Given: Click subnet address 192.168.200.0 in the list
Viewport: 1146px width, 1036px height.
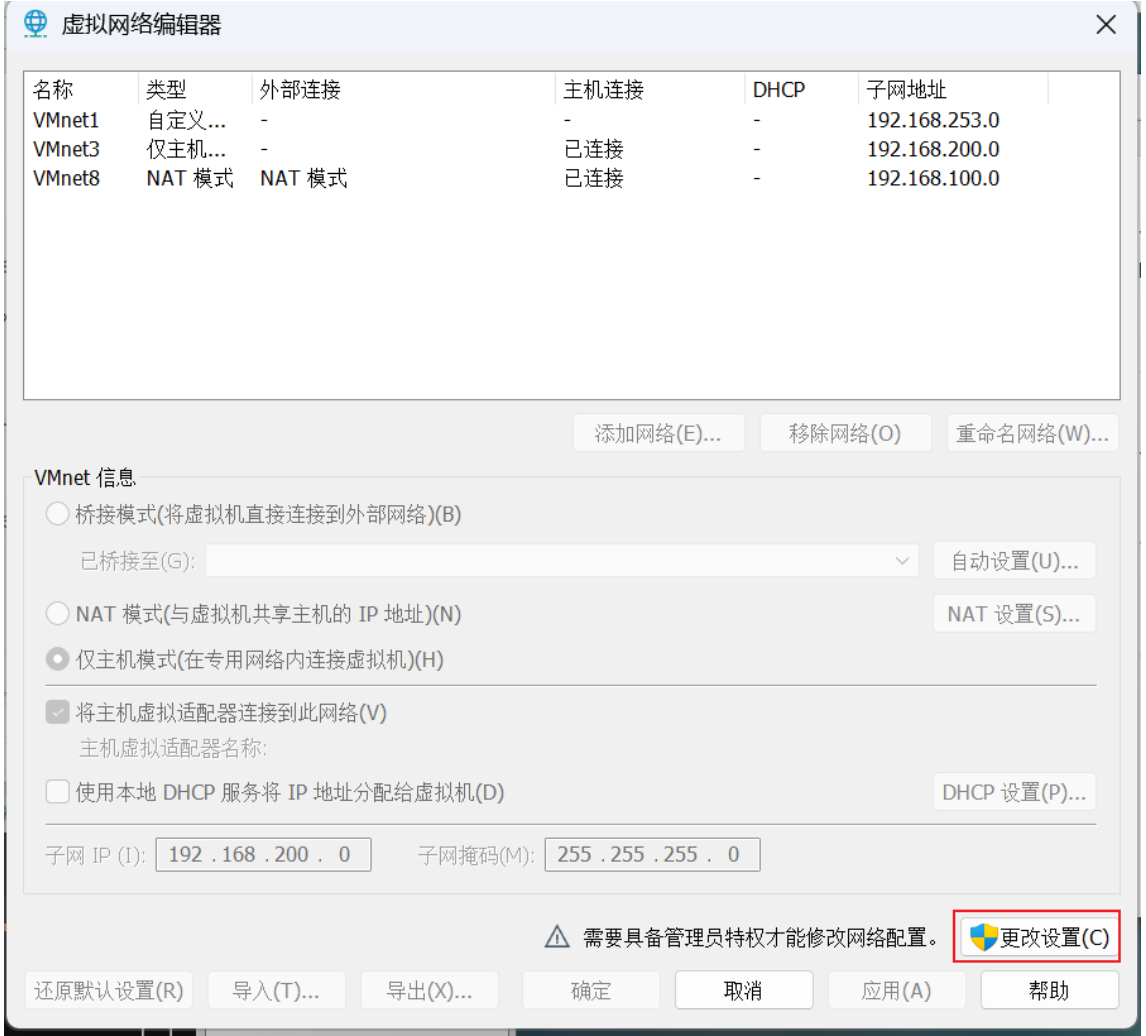Looking at the screenshot, I should point(933,149).
